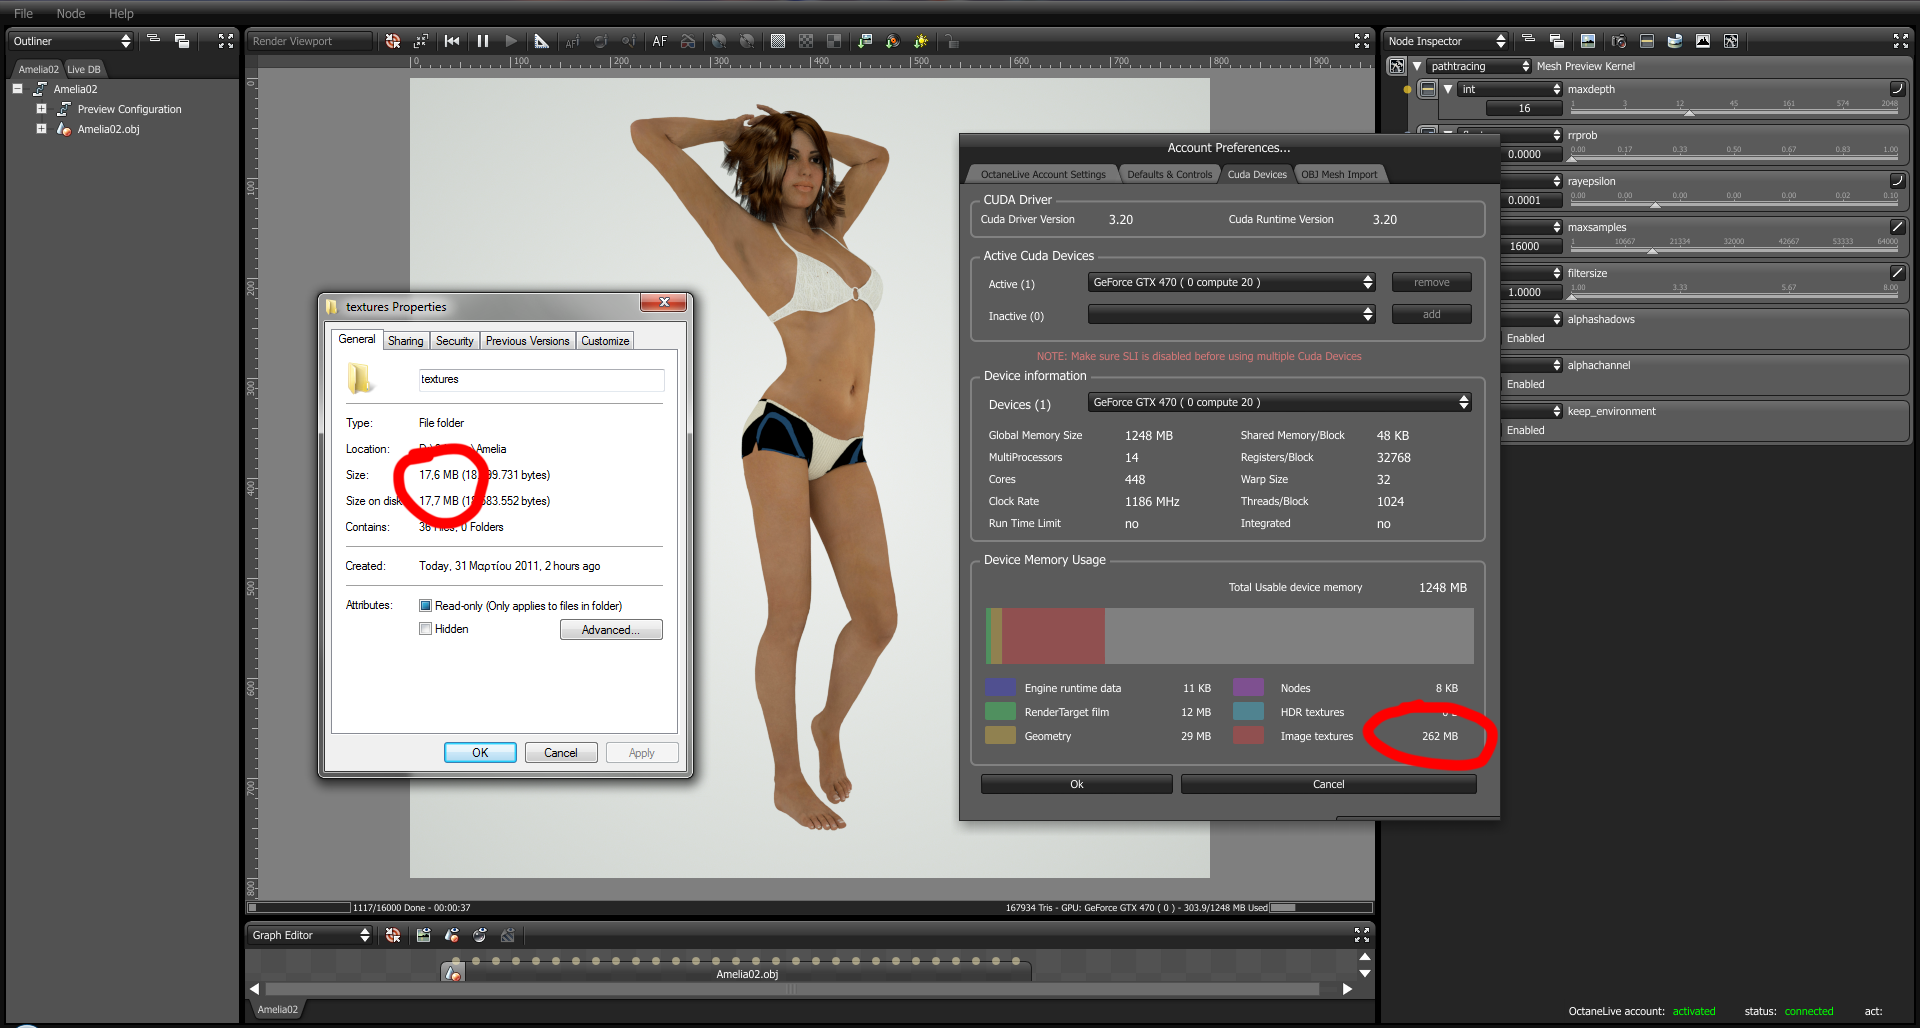Click the Amelia02.obj mesh node icon in graph
The image size is (1920, 1028).
point(454,973)
